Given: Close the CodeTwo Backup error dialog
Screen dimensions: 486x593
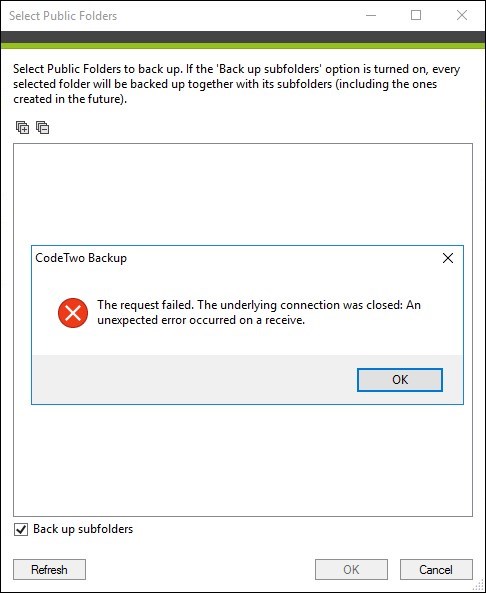Looking at the screenshot, I should tap(448, 258).
